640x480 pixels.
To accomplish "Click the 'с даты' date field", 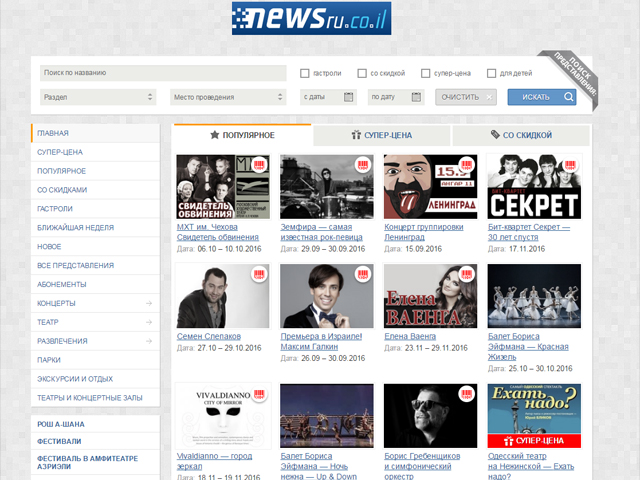I will coord(329,97).
